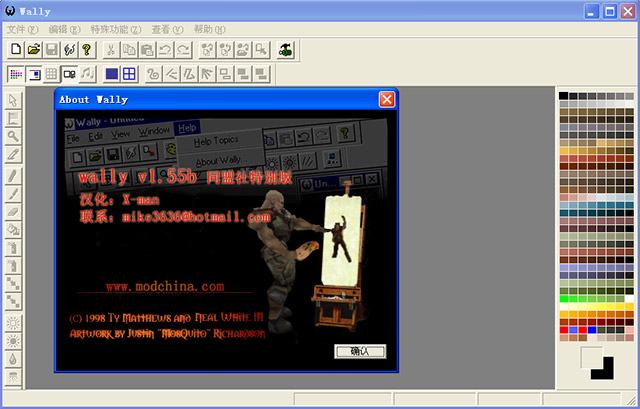
Task: Select the paint bucket fill tool
Action: click(14, 230)
